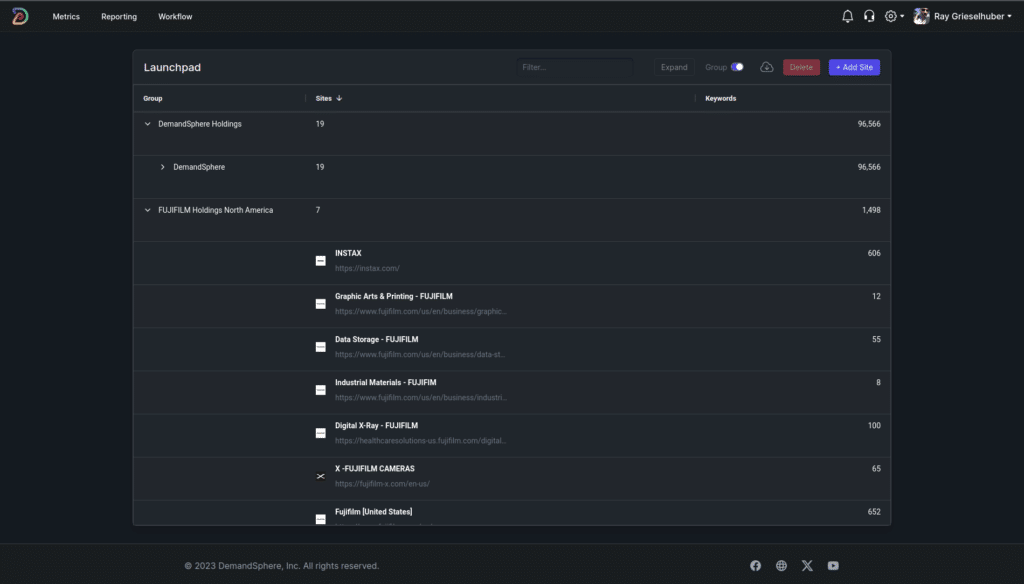This screenshot has height=584, width=1024.
Task: Open the healthcaresolutions-us.fujifilm.com URL
Action: pos(421,441)
